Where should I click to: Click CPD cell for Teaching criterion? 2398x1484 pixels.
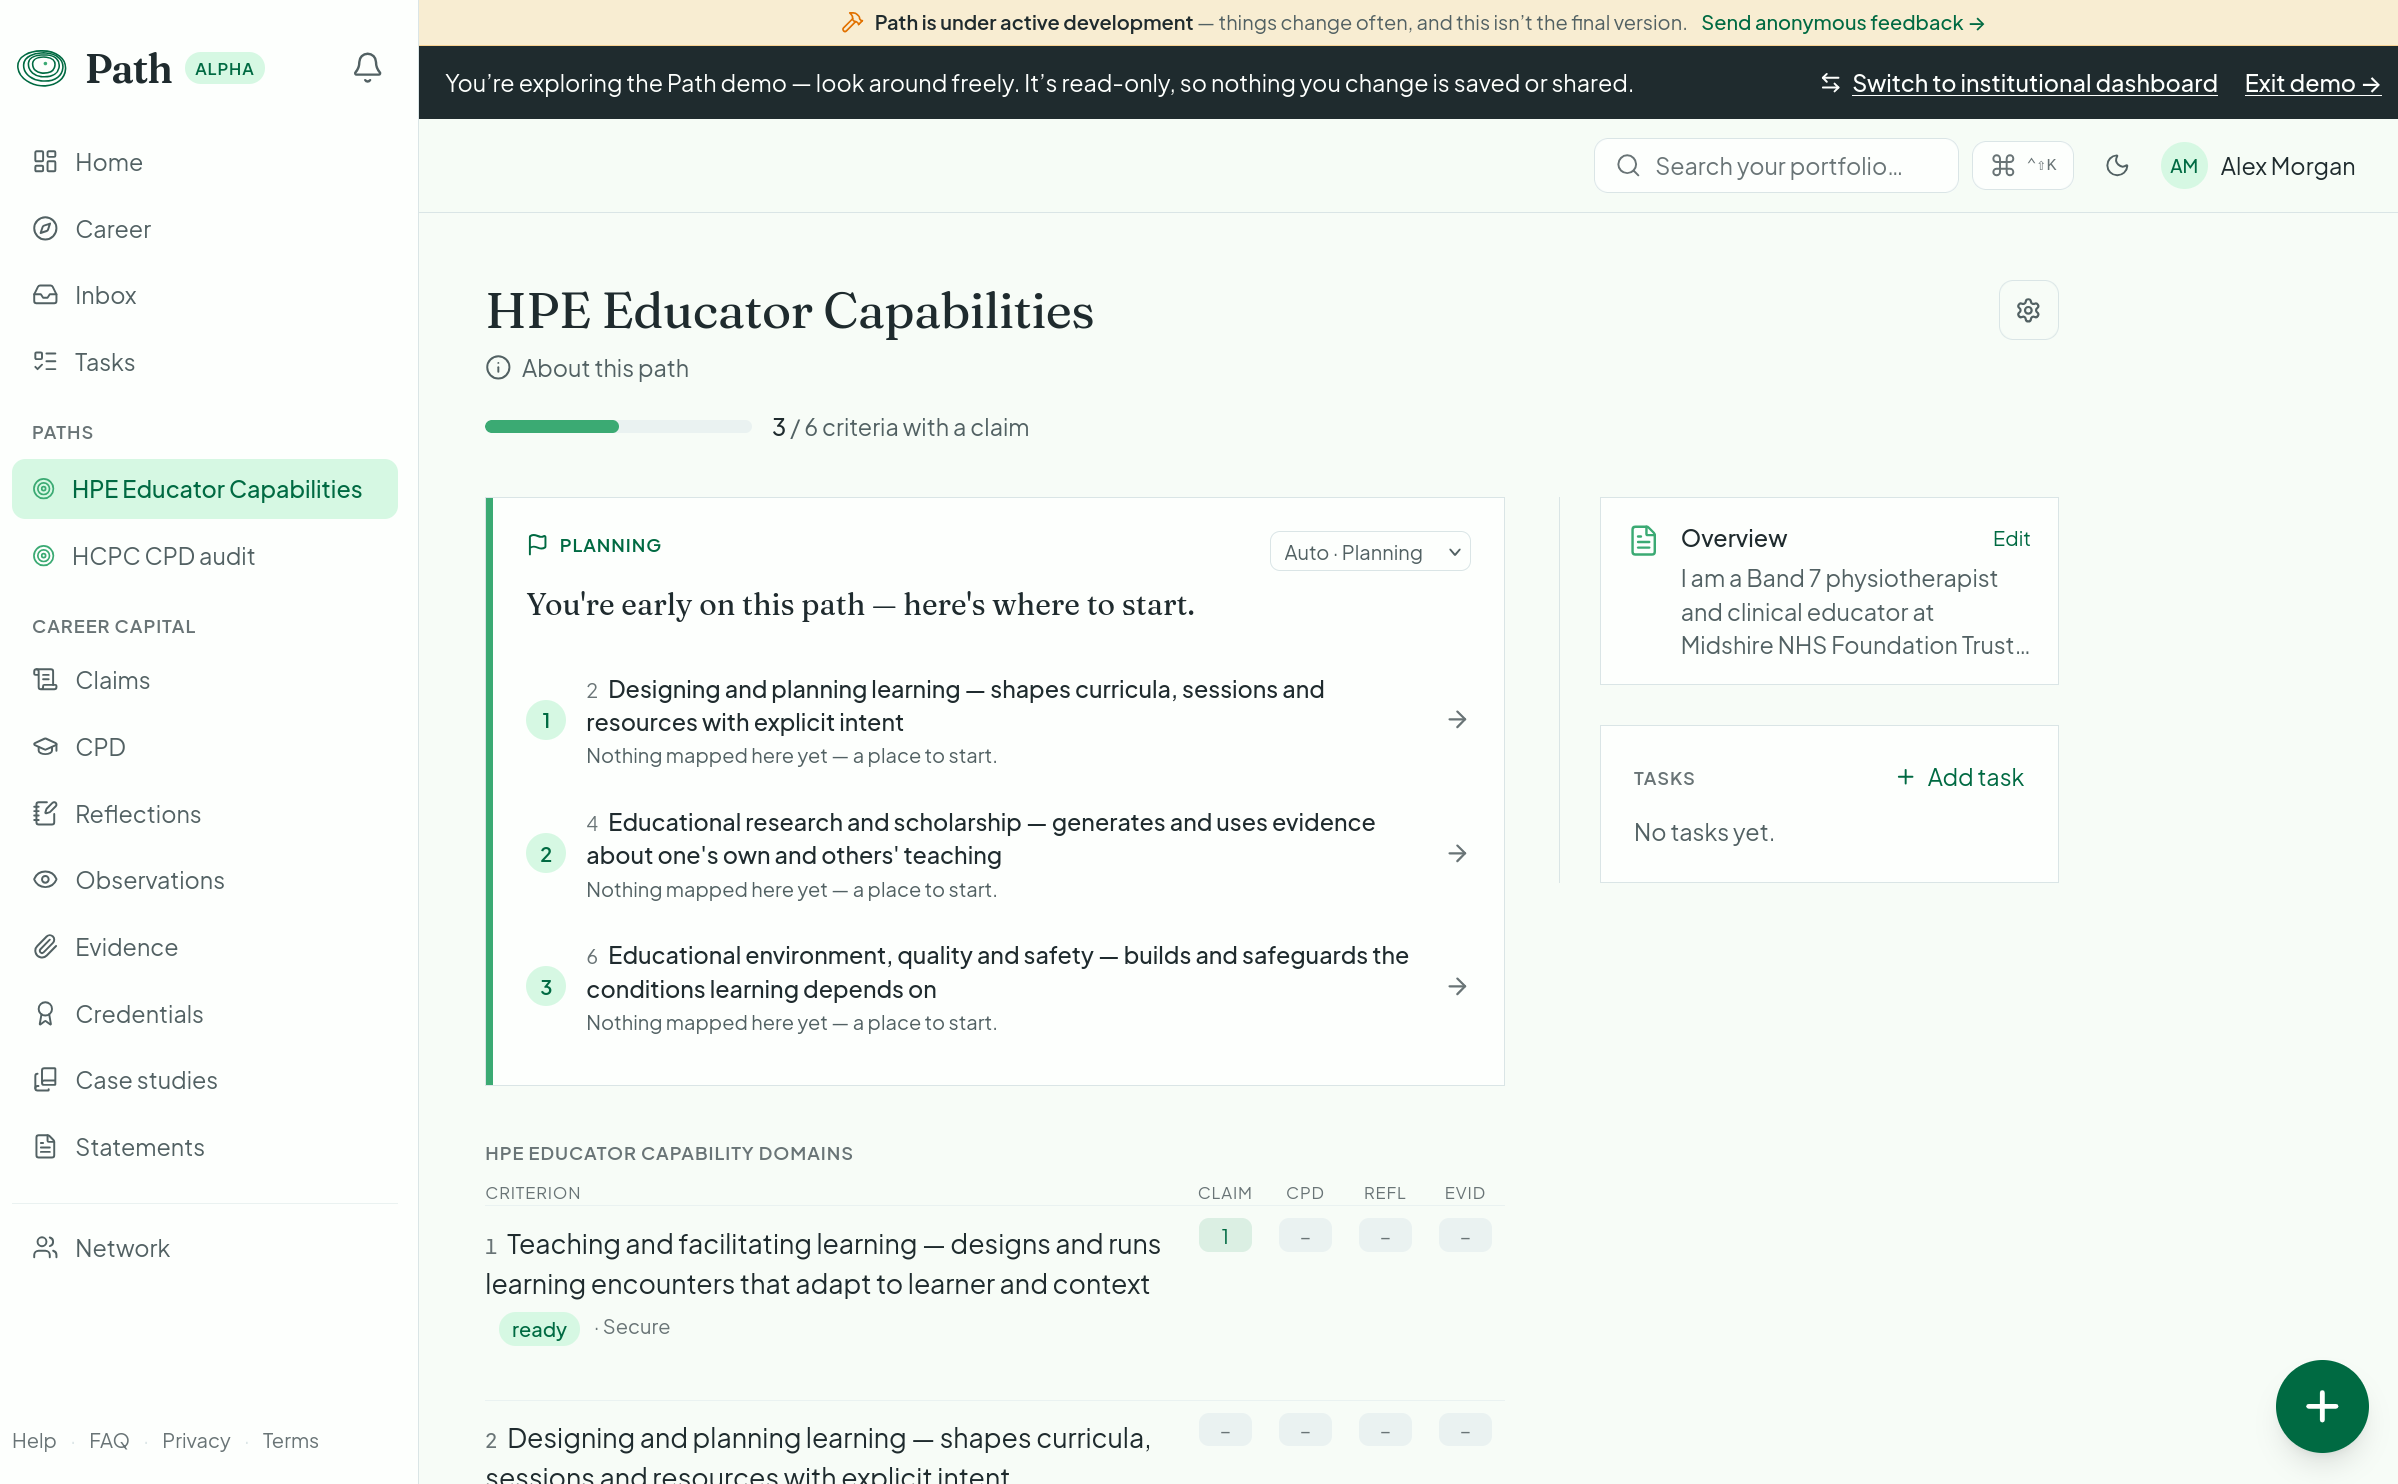click(1305, 1236)
